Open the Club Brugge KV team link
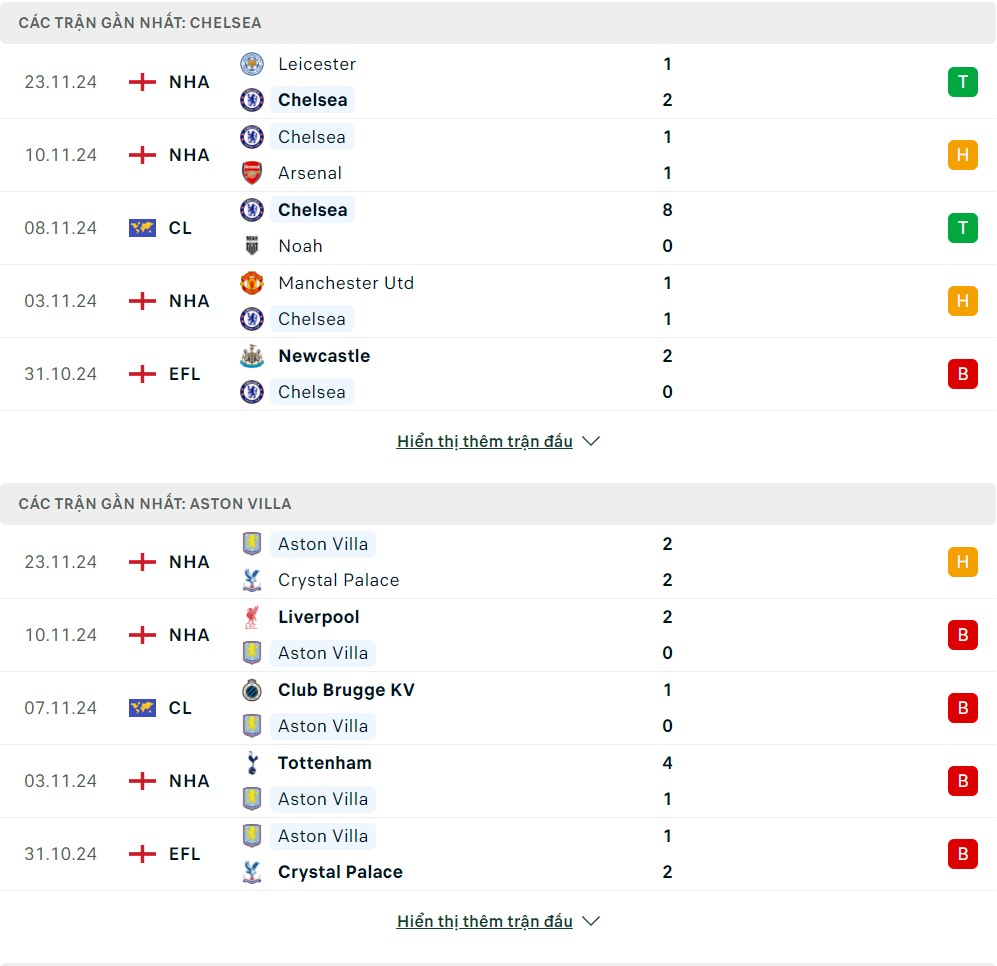The width and height of the screenshot is (997, 966). [x=346, y=690]
